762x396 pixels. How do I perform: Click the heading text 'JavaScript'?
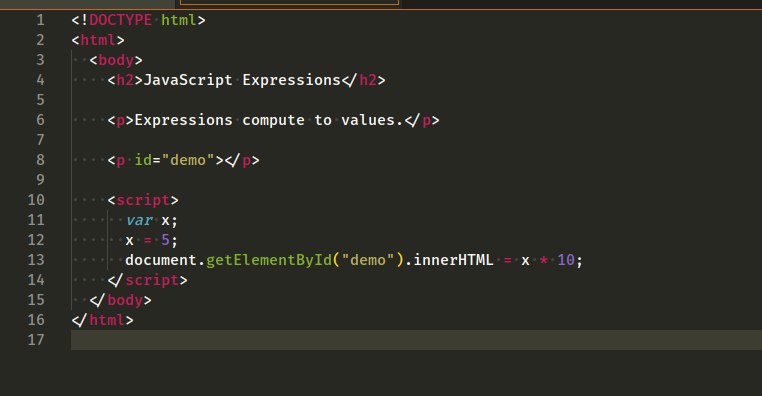click(188, 80)
